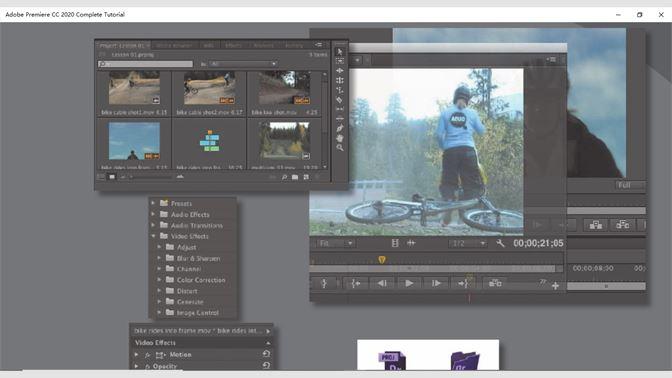Click the yellow playhead marker

click(x=382, y=259)
